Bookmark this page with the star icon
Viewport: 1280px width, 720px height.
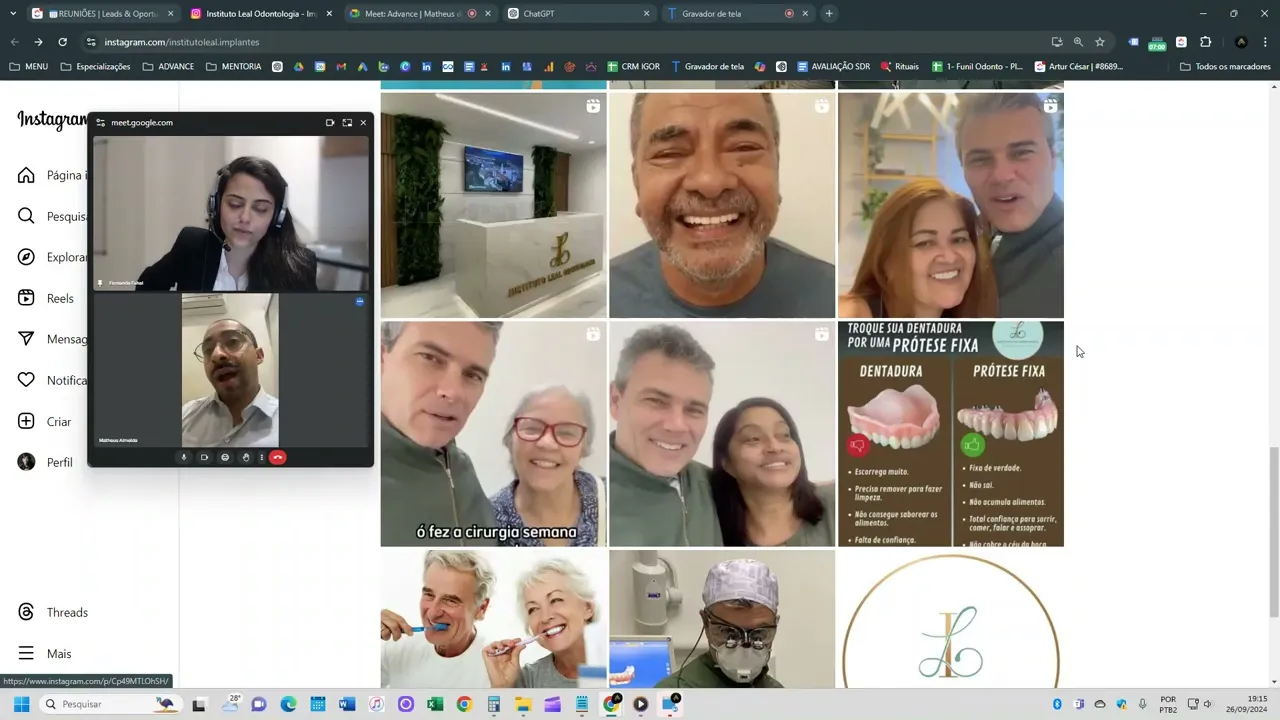point(1100,42)
